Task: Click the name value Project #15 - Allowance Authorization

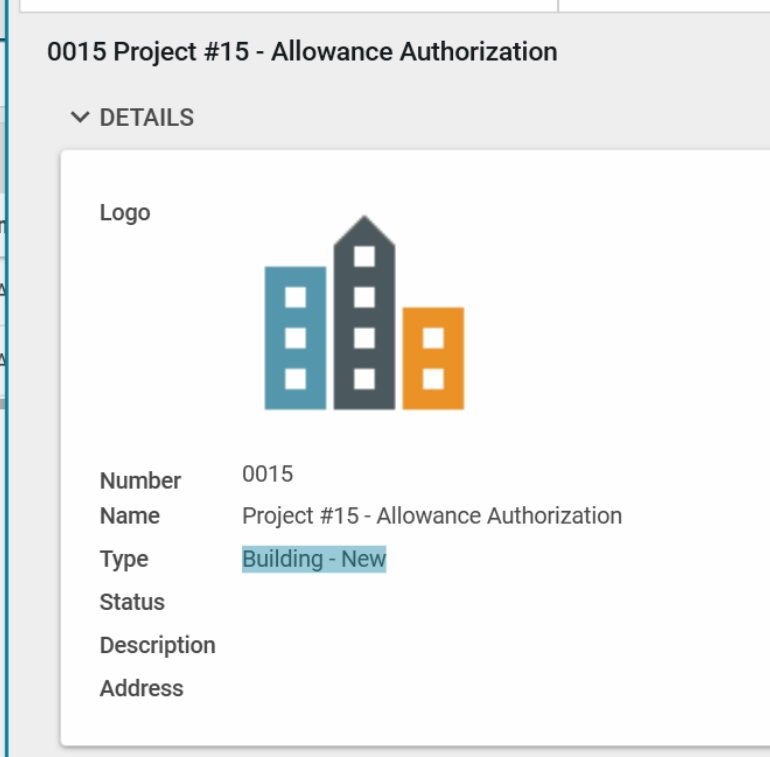Action: point(432,516)
